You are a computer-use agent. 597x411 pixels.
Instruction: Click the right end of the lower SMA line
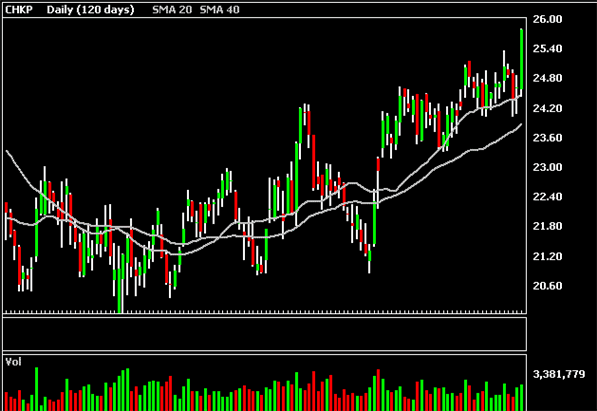[x=520, y=125]
